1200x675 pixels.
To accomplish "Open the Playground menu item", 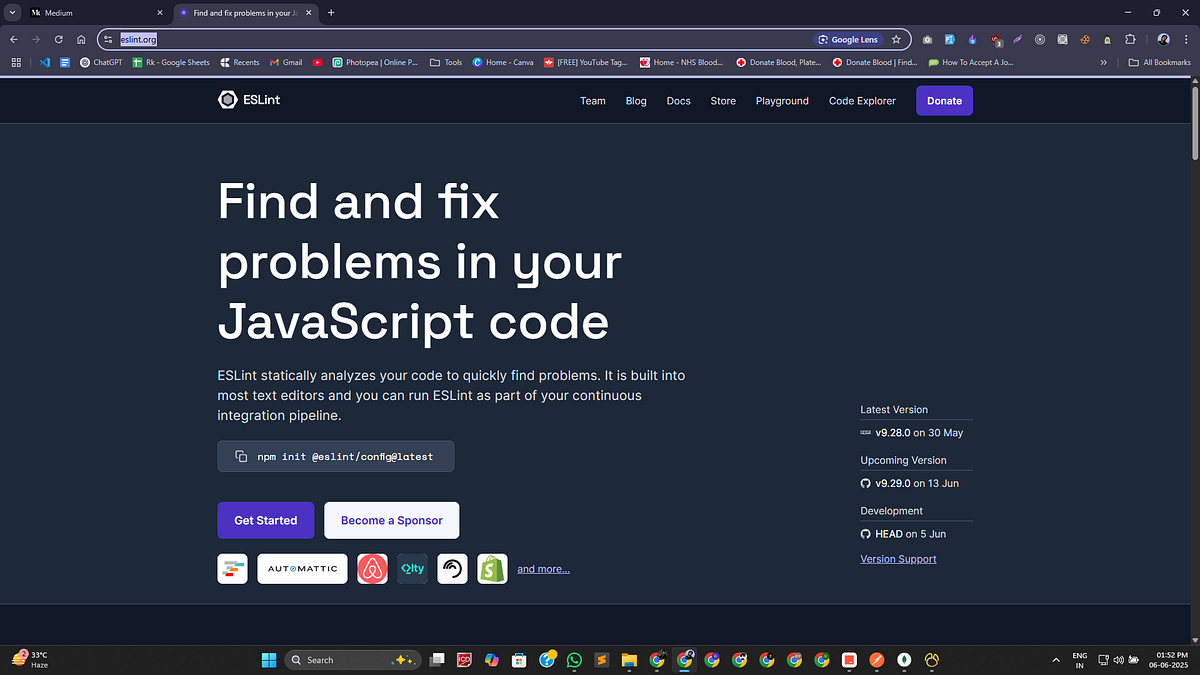I will (x=782, y=100).
